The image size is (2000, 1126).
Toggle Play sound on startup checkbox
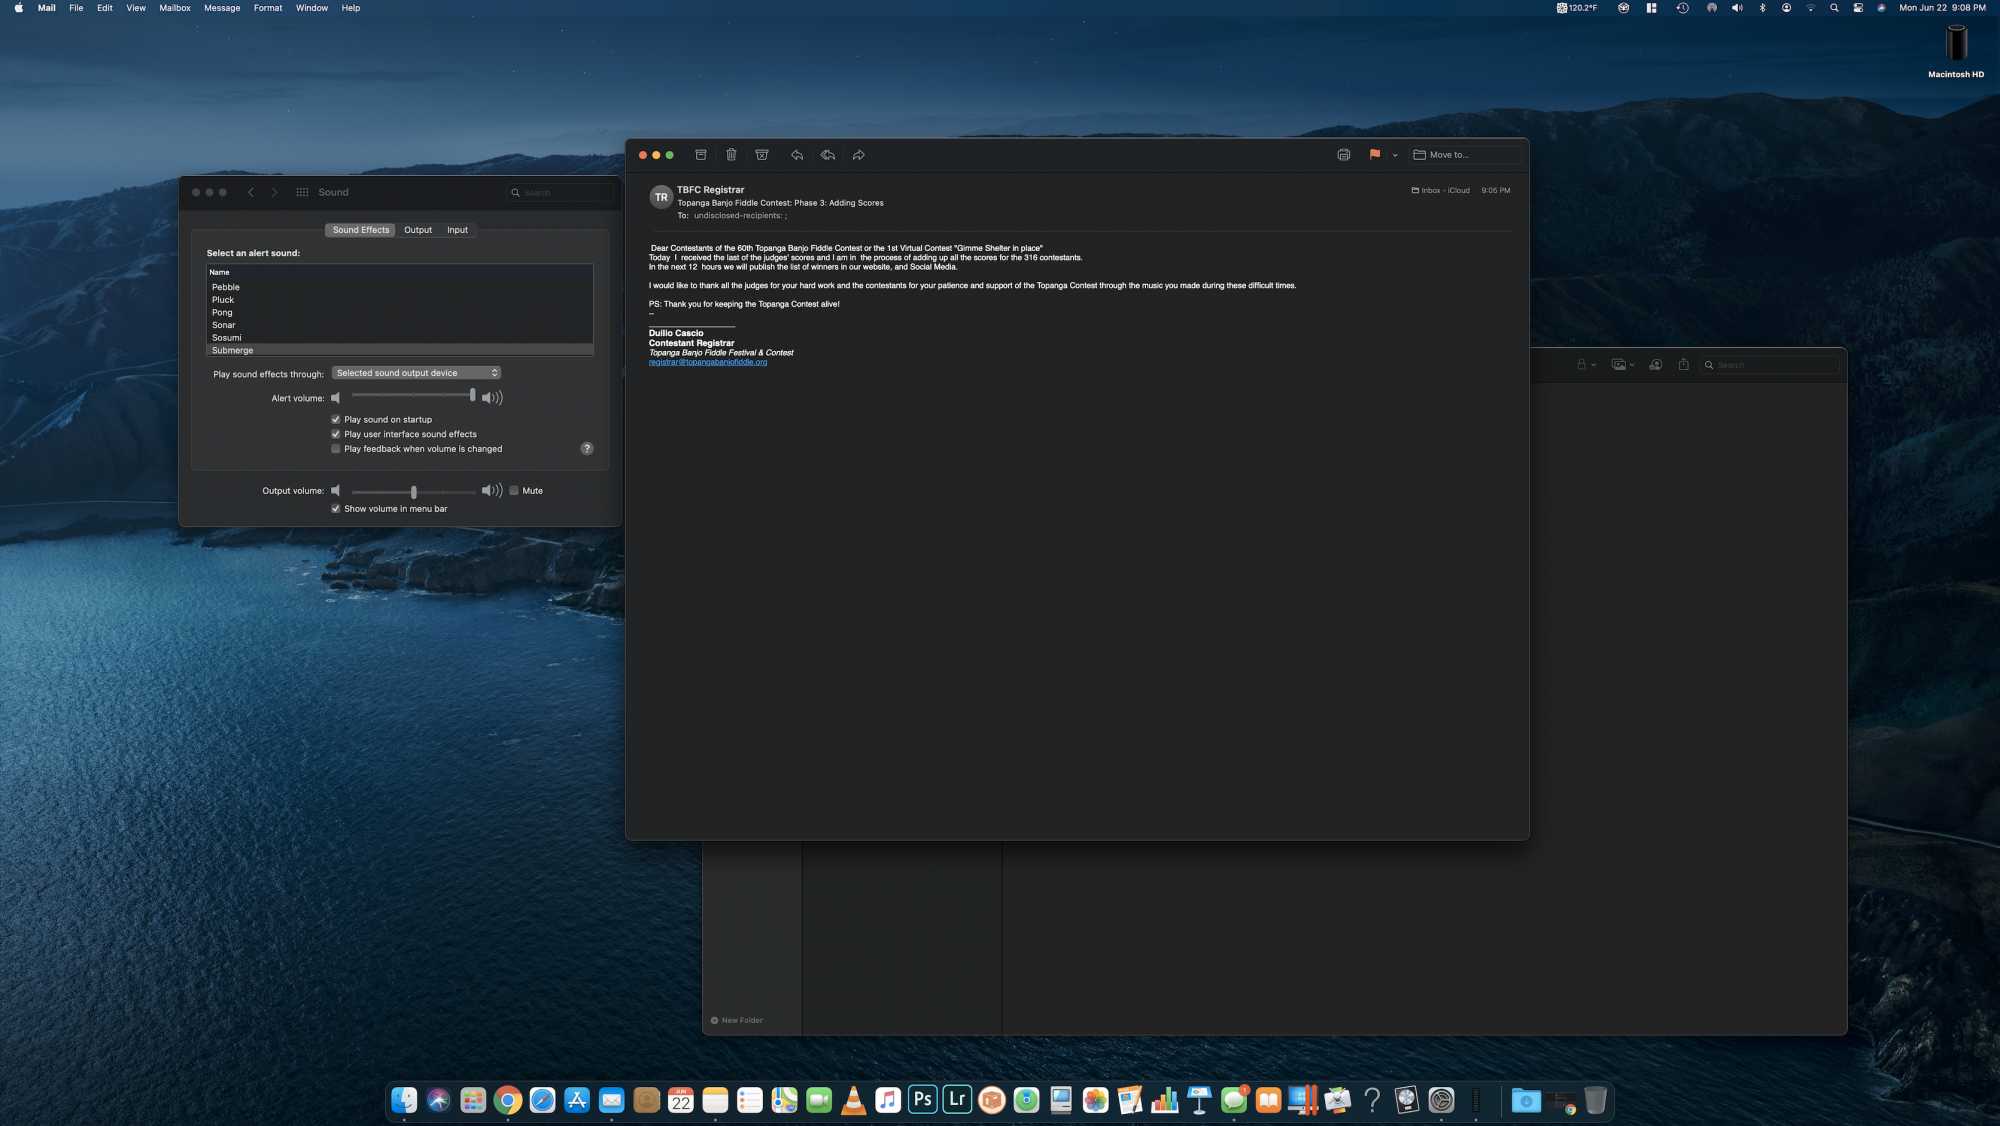(336, 420)
